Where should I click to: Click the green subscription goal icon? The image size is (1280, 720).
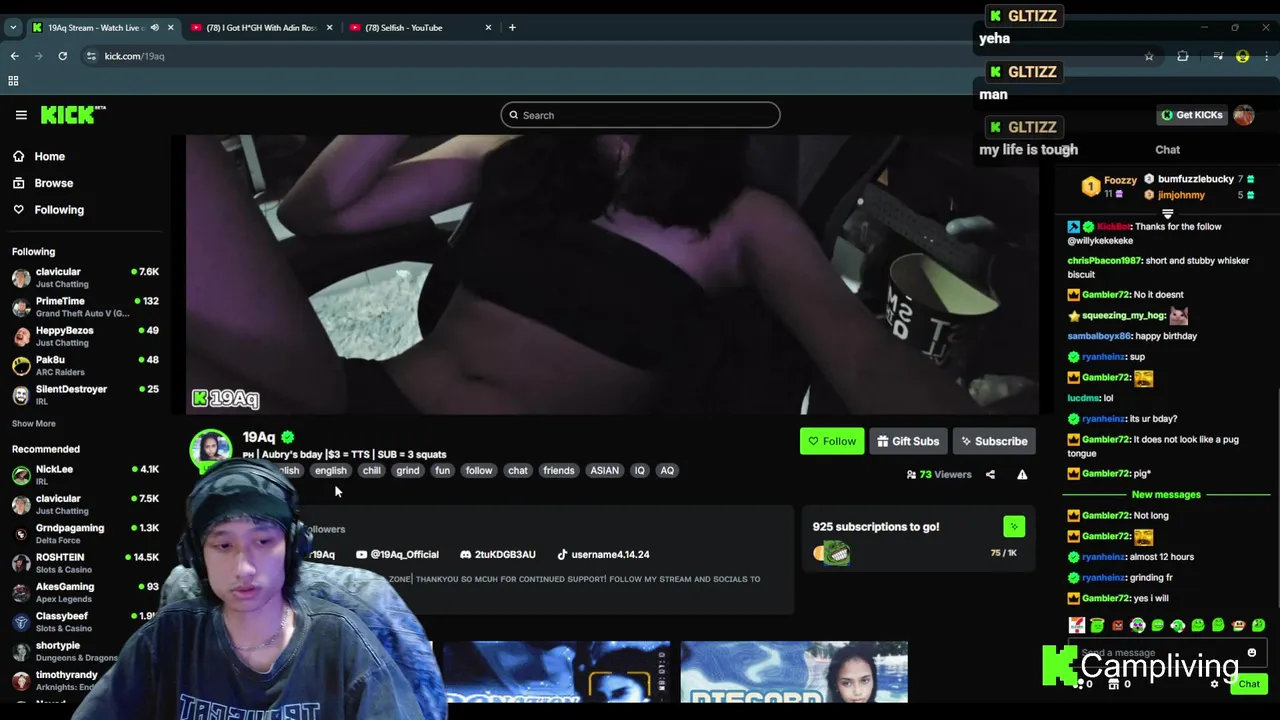(1014, 527)
